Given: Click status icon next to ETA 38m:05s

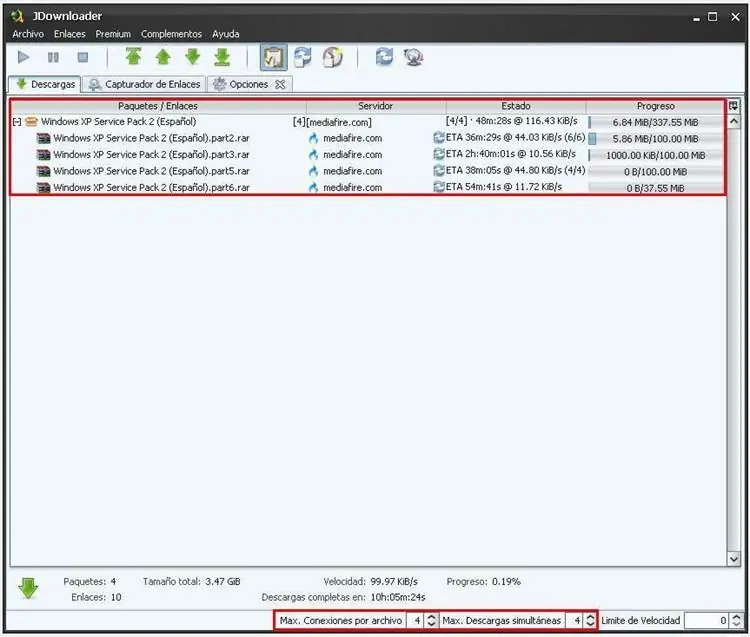Looking at the screenshot, I should pyautogui.click(x=439, y=170).
